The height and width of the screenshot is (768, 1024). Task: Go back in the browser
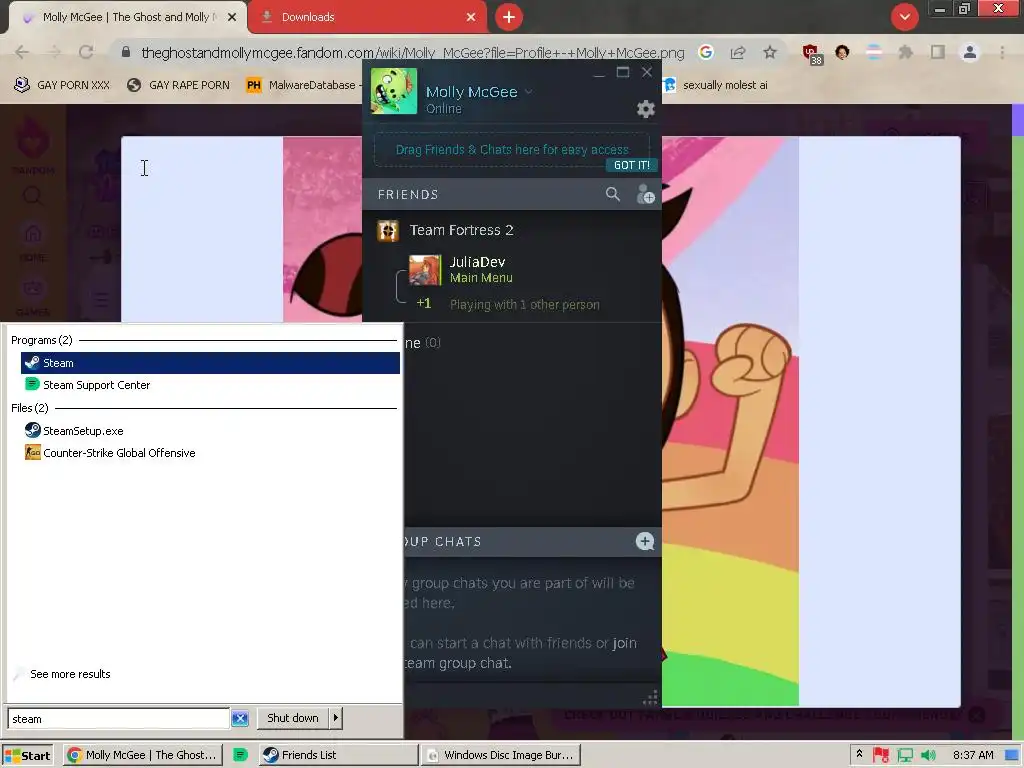click(22, 52)
